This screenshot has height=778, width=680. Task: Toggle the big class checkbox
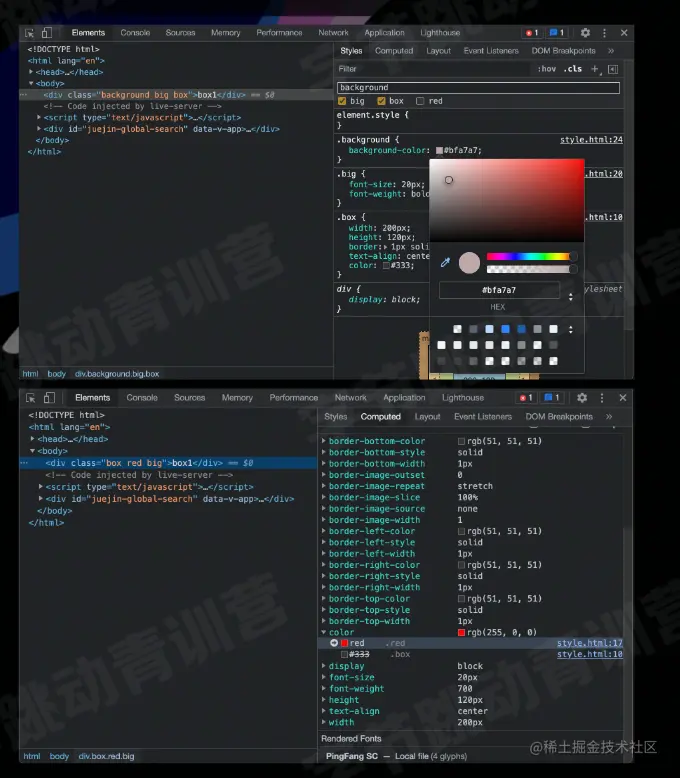[x=342, y=101]
